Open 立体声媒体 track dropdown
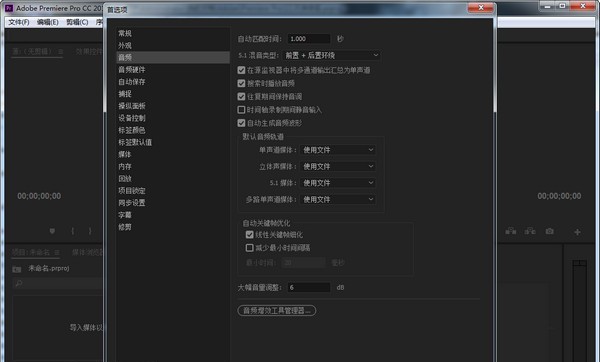 click(338, 166)
